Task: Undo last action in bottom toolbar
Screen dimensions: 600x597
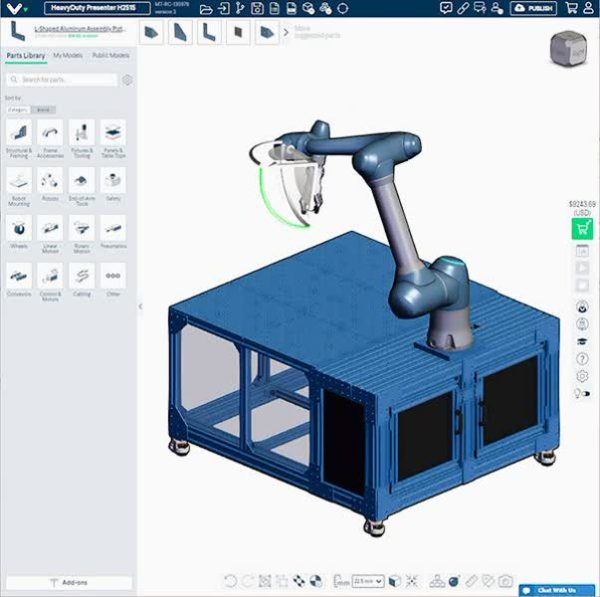Action: [x=230, y=581]
